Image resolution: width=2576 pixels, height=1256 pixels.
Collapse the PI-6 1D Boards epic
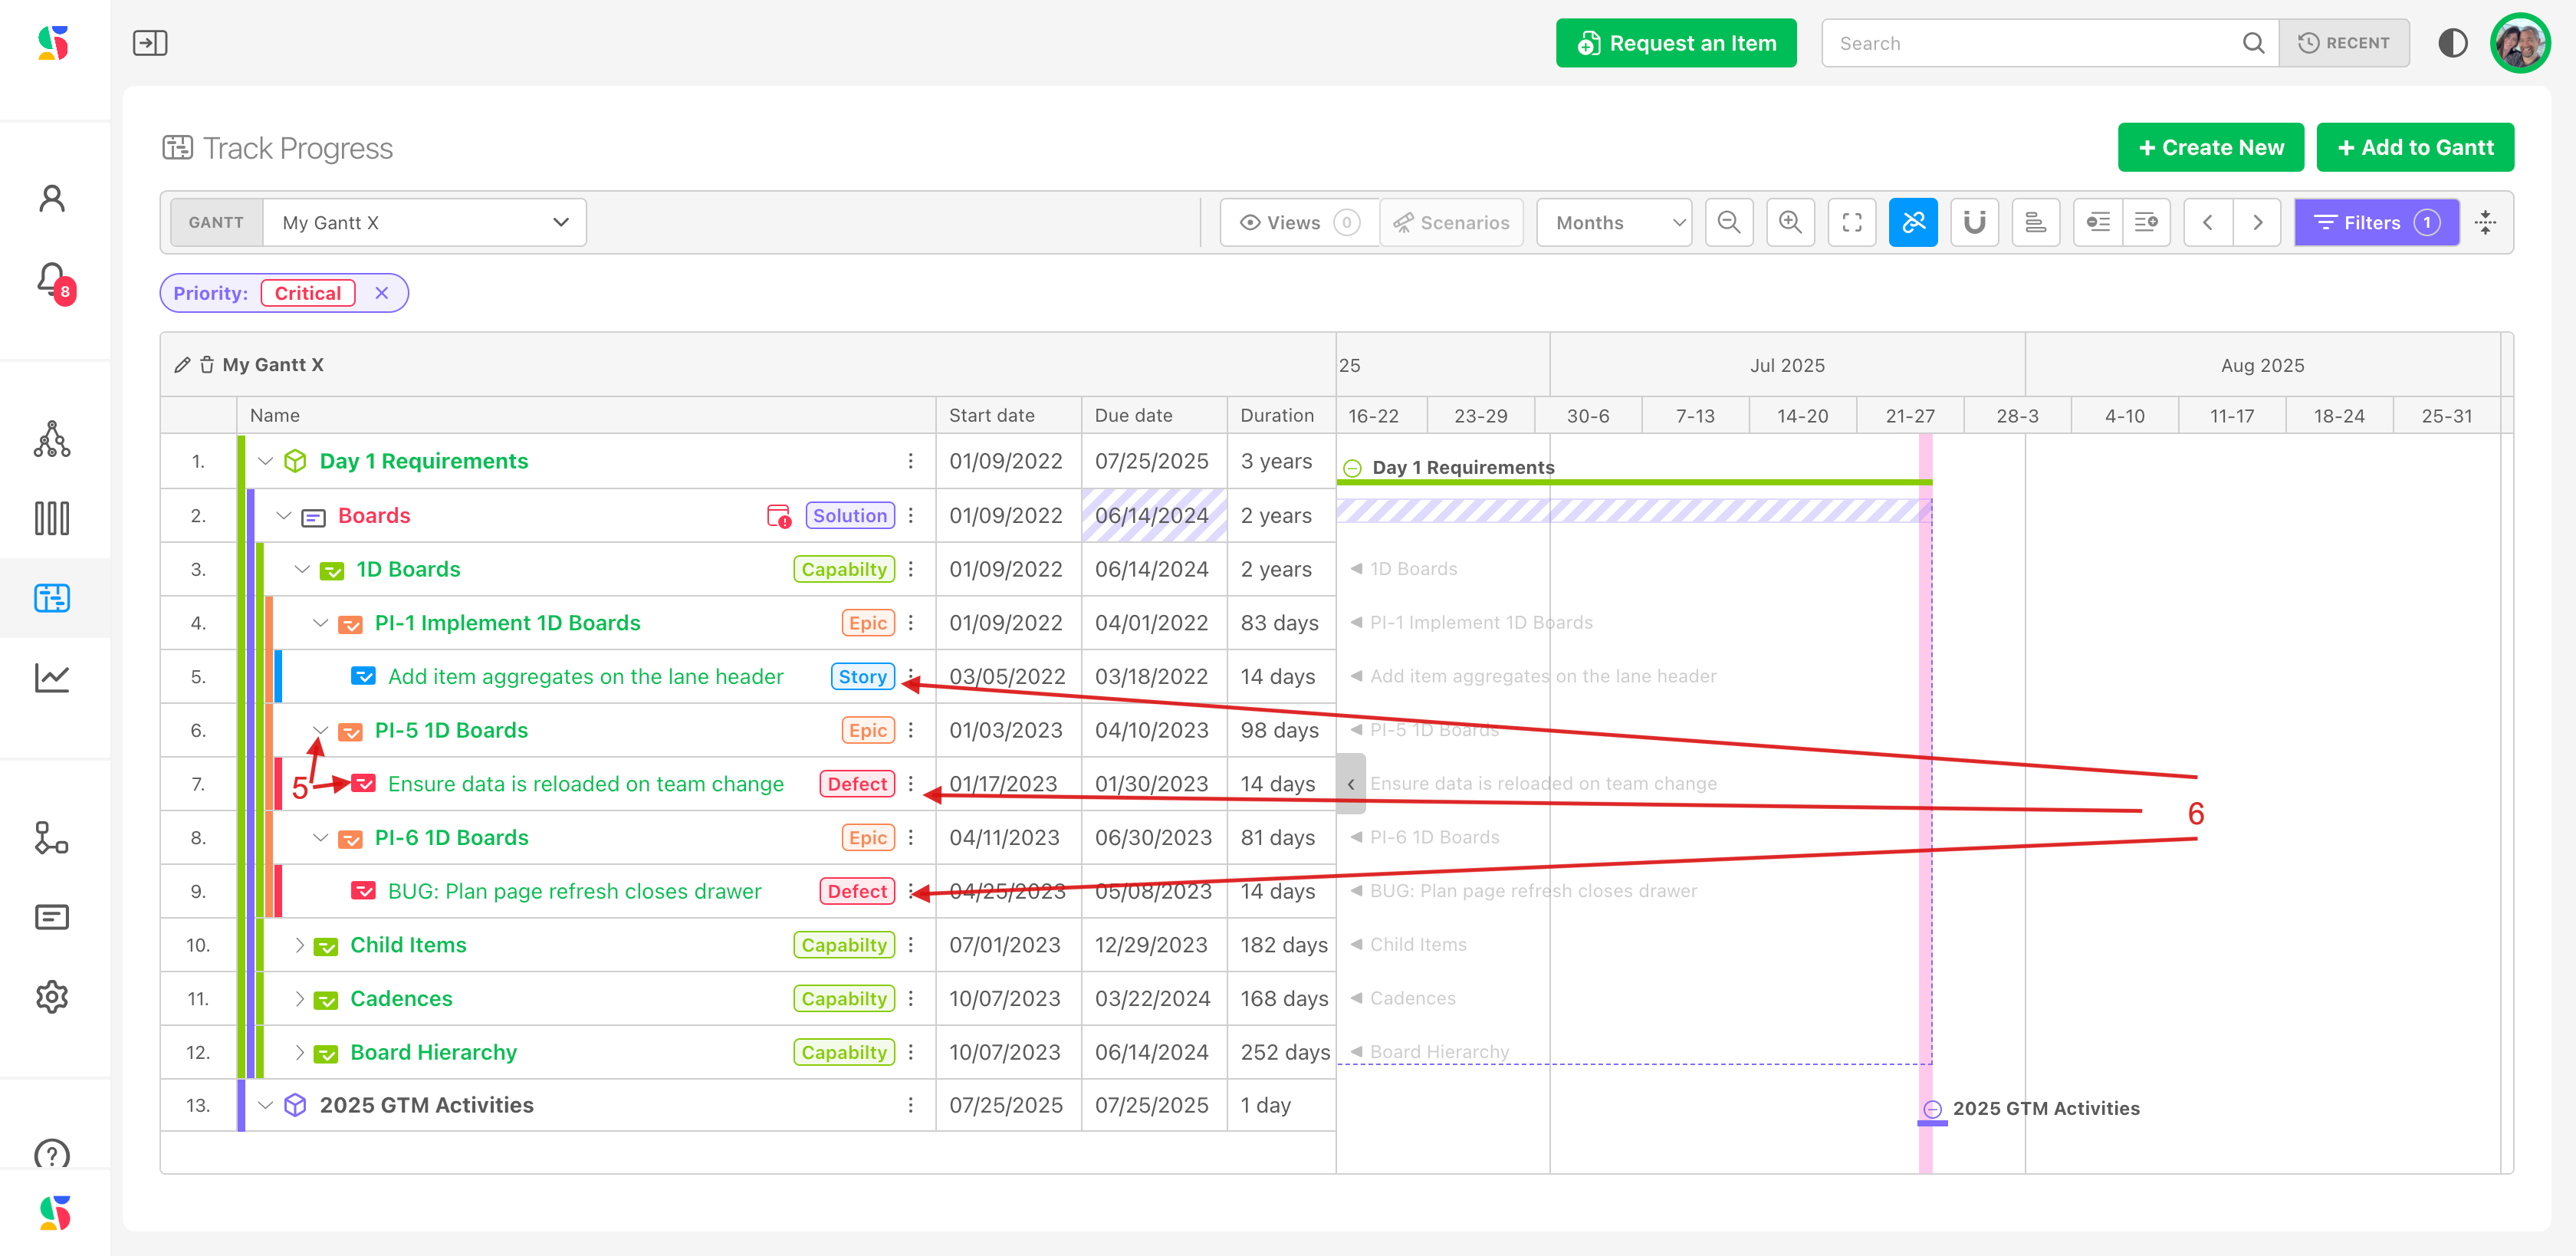pos(320,838)
